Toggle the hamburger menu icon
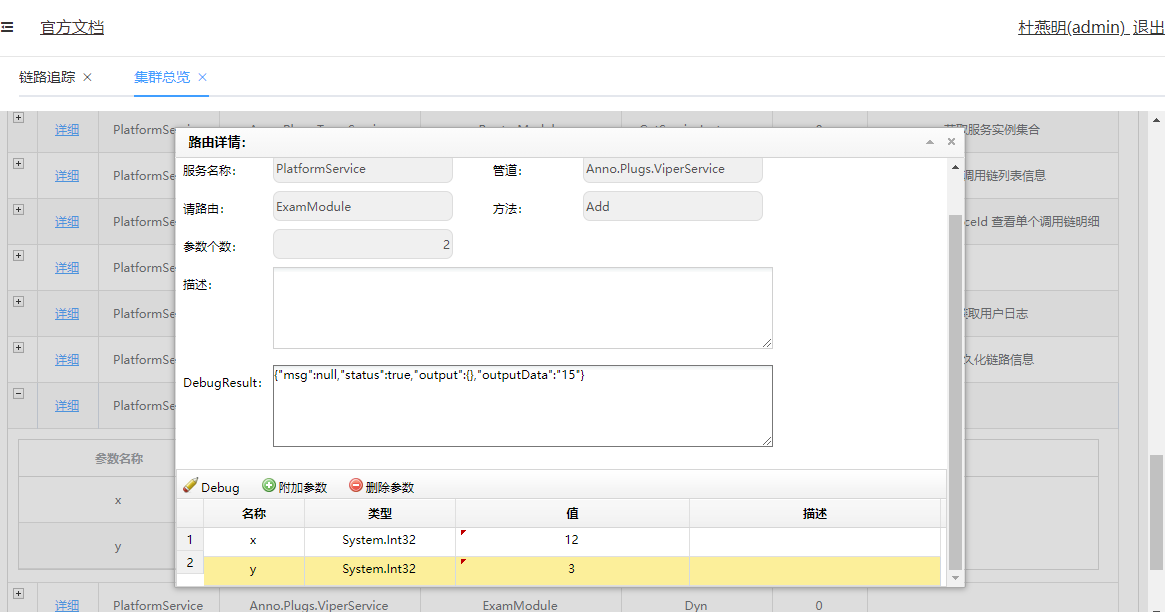The image size is (1165, 612). (7, 27)
